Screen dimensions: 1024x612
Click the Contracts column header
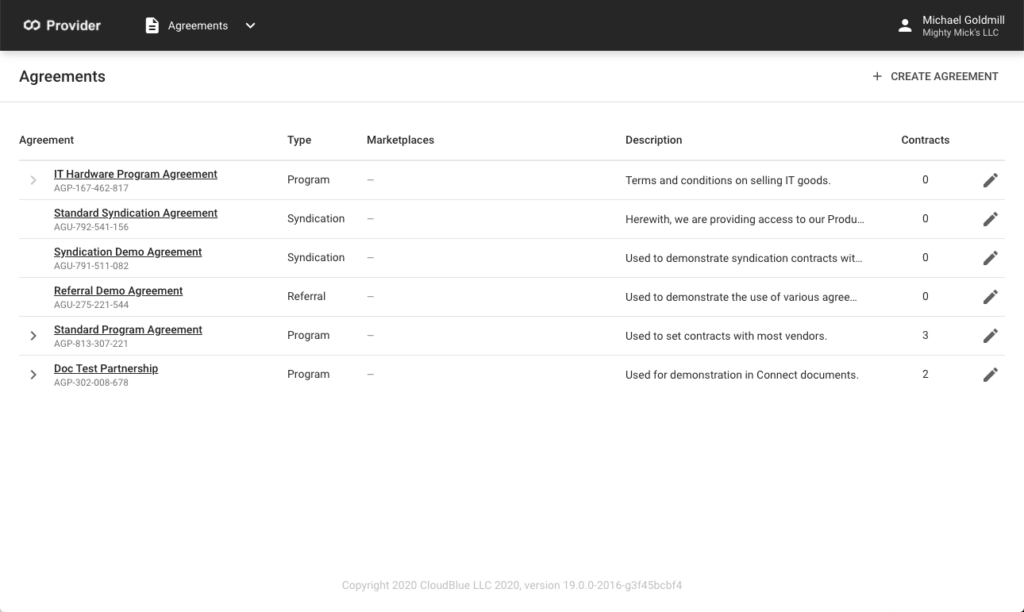[925, 140]
